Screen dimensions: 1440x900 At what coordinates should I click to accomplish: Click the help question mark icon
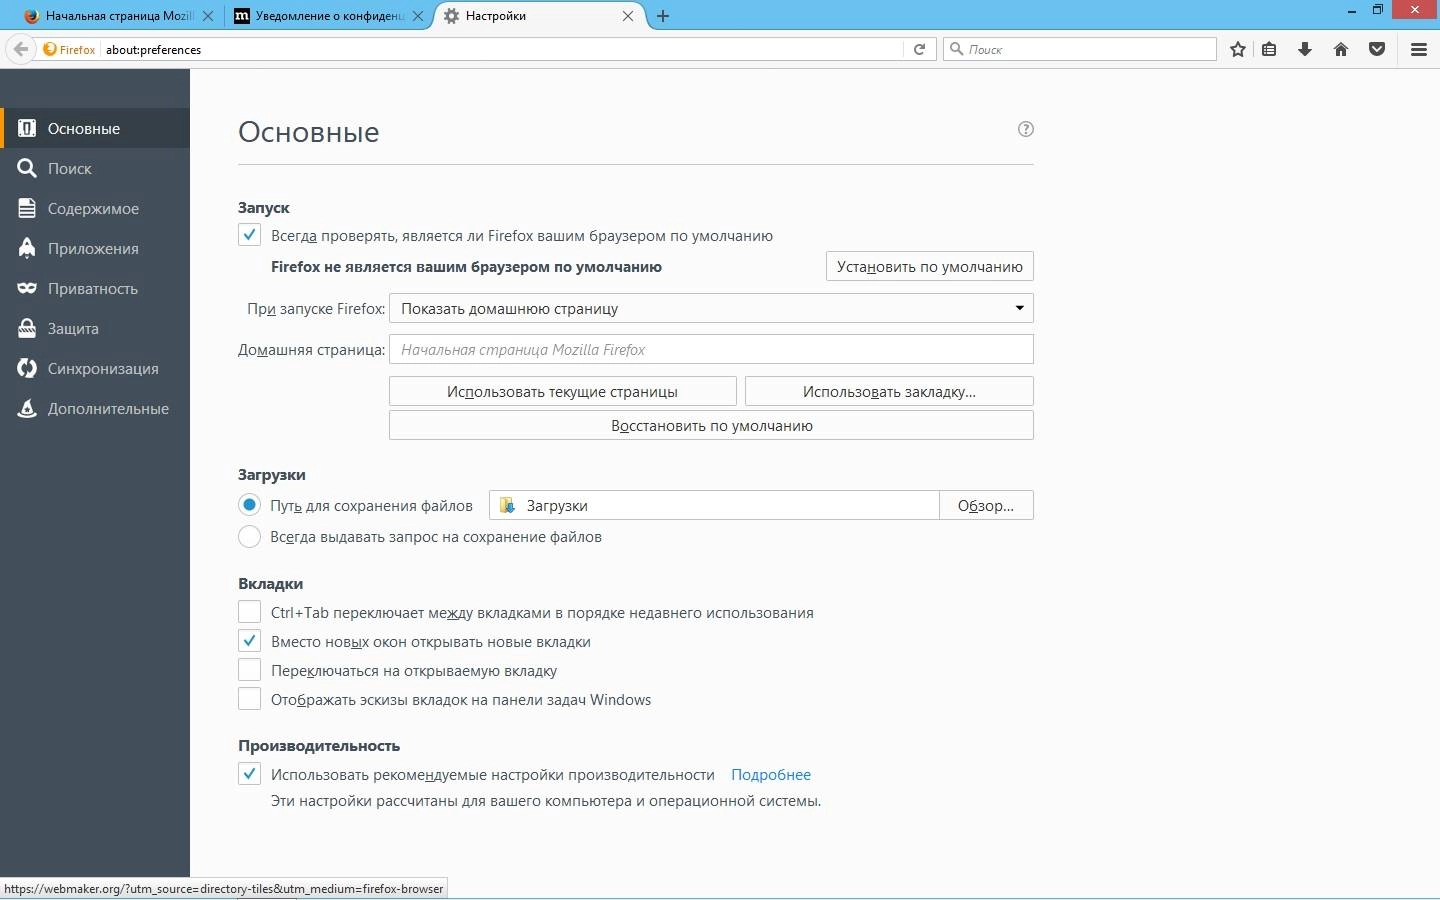click(1025, 129)
